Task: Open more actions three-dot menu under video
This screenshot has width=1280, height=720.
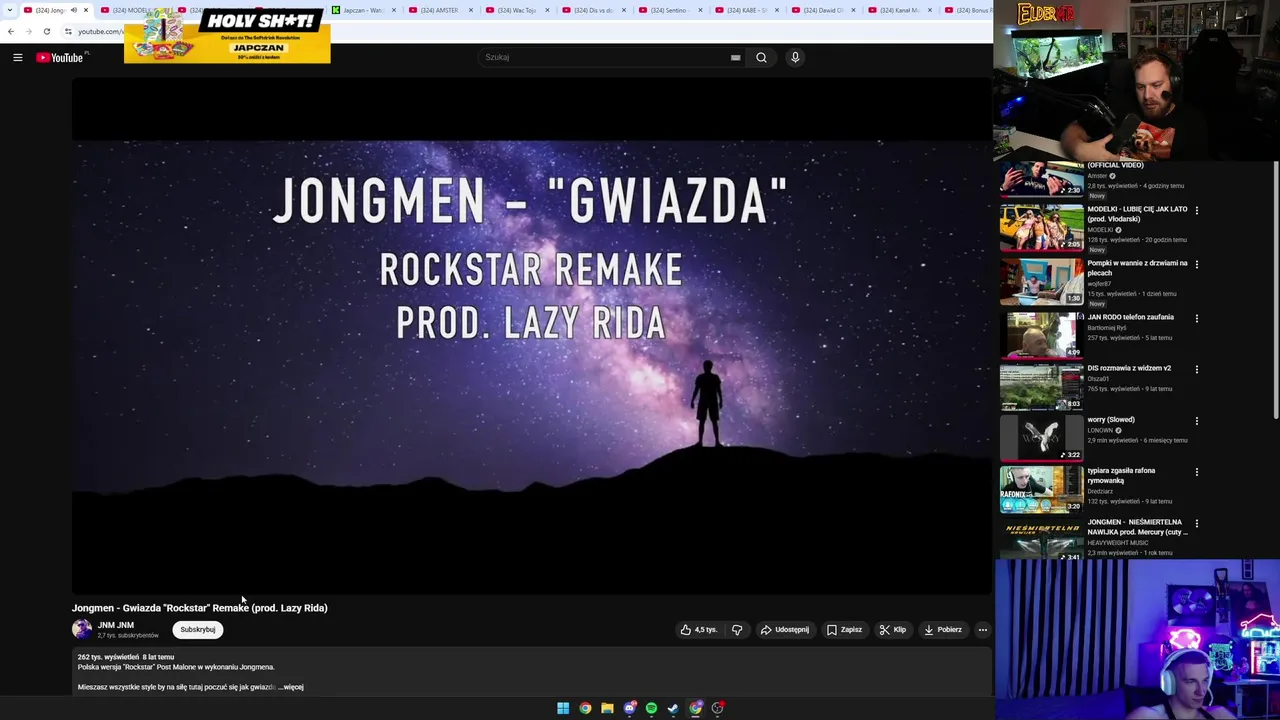Action: pyautogui.click(x=983, y=630)
